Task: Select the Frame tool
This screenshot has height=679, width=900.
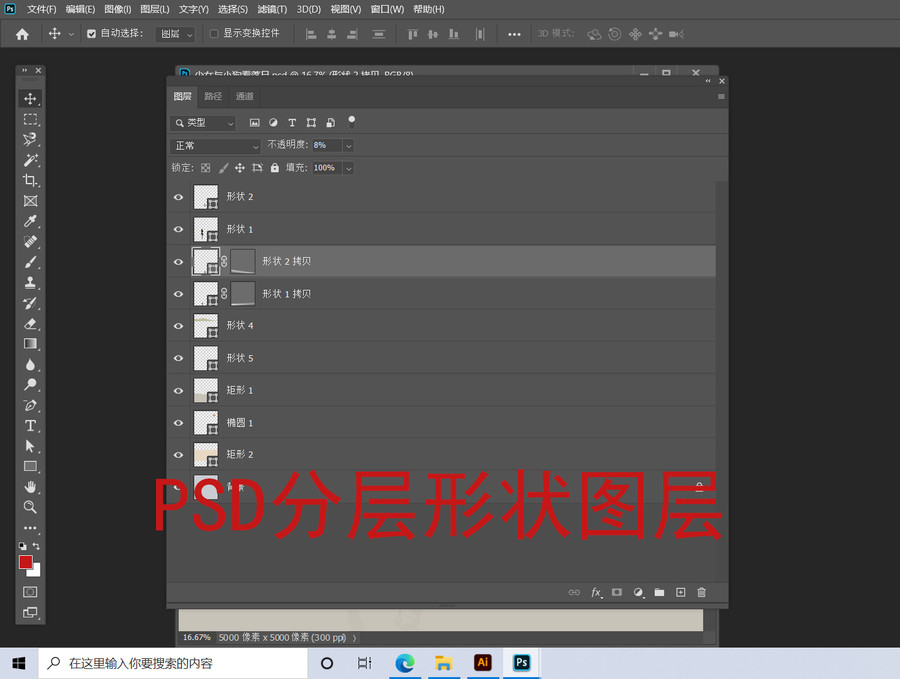Action: (x=30, y=201)
